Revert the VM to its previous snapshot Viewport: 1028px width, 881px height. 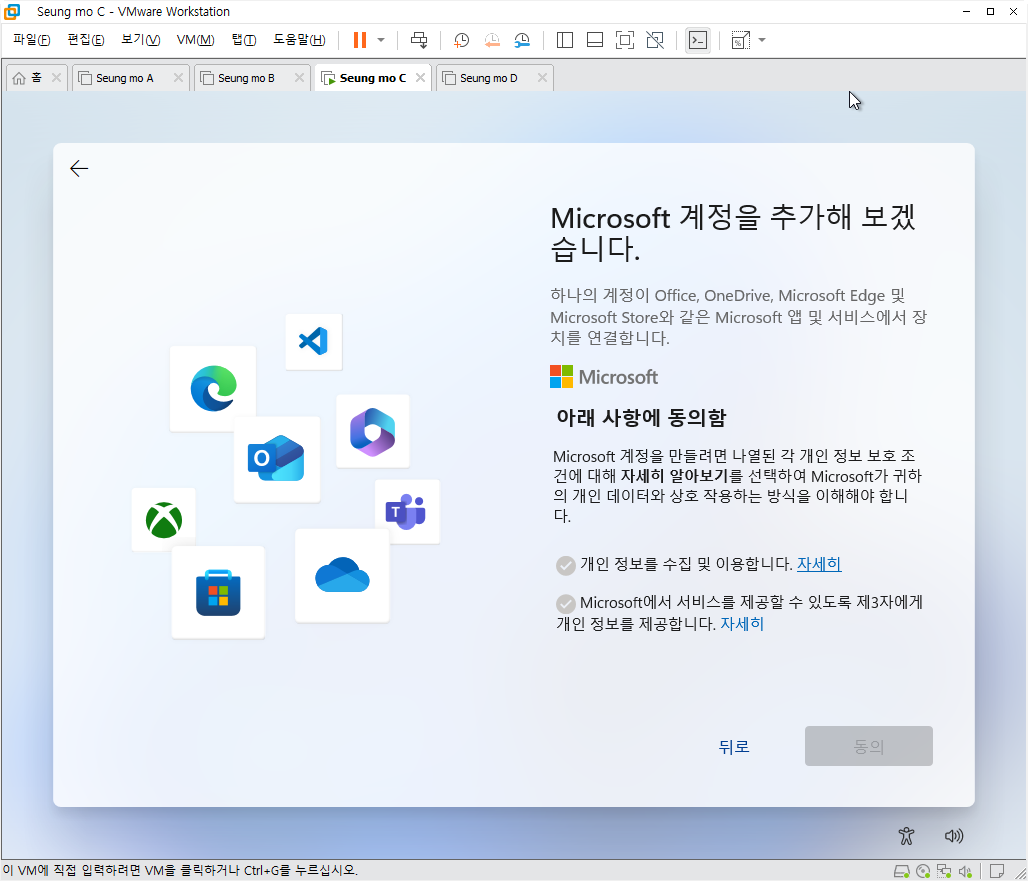pyautogui.click(x=492, y=41)
